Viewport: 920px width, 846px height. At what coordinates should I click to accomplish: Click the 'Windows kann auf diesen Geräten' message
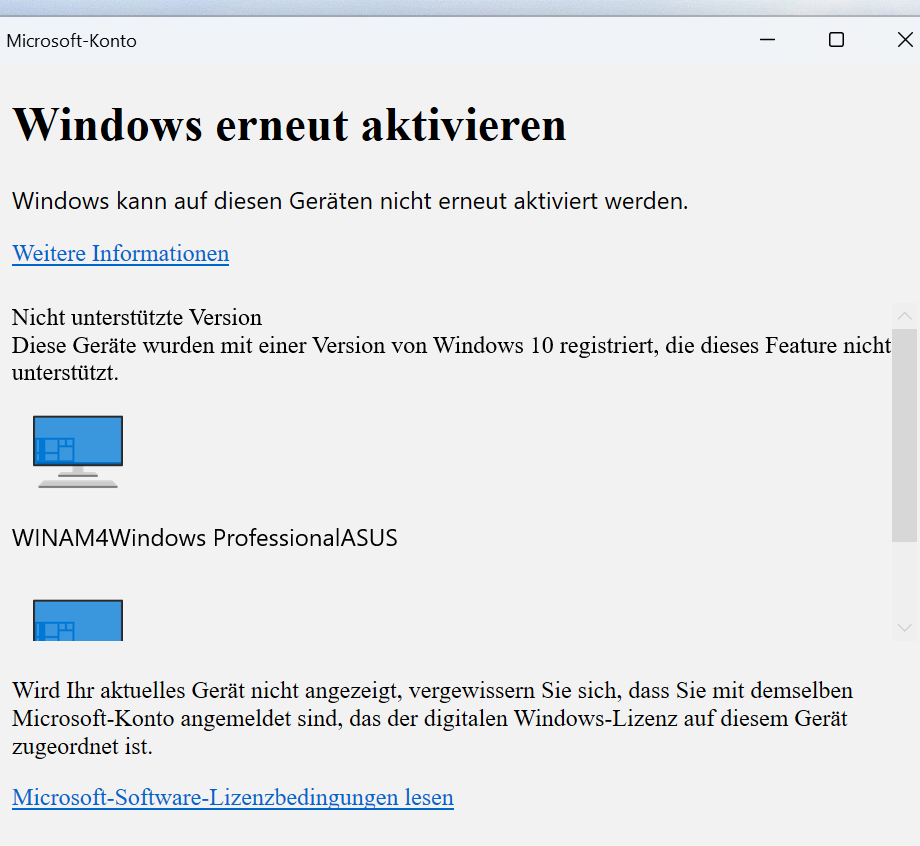point(350,201)
